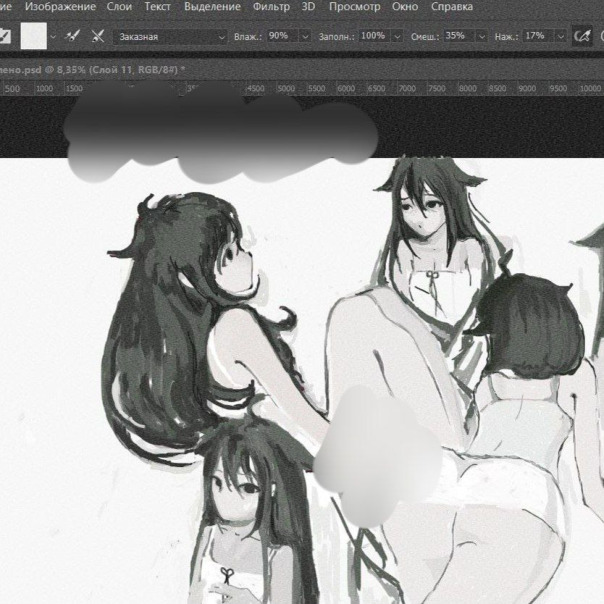This screenshot has width=604, height=604.
Task: Click the current brush load color swatch
Action: 34,36
